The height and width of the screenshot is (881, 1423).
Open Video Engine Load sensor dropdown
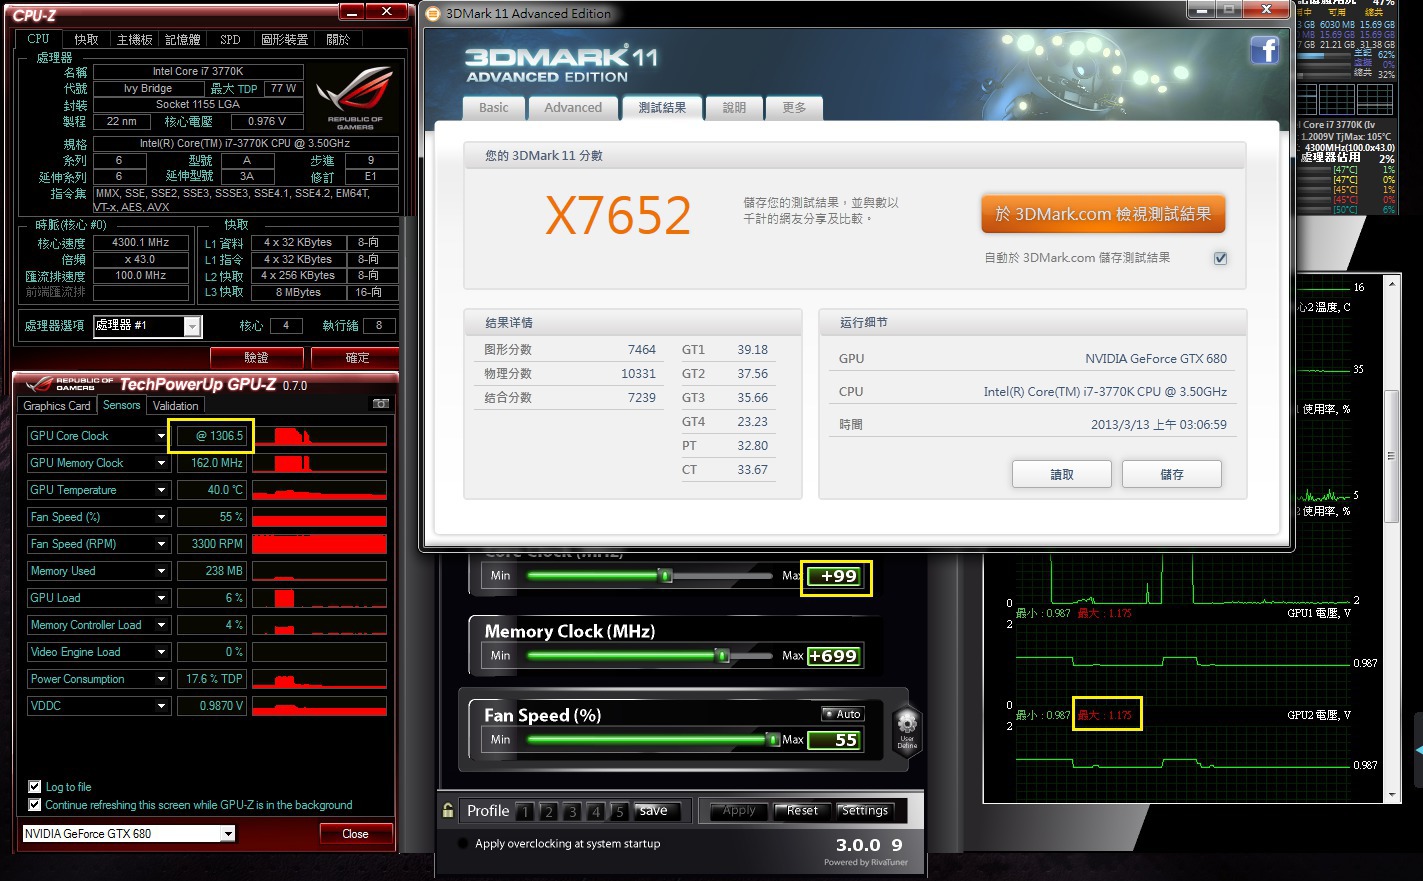tap(161, 652)
